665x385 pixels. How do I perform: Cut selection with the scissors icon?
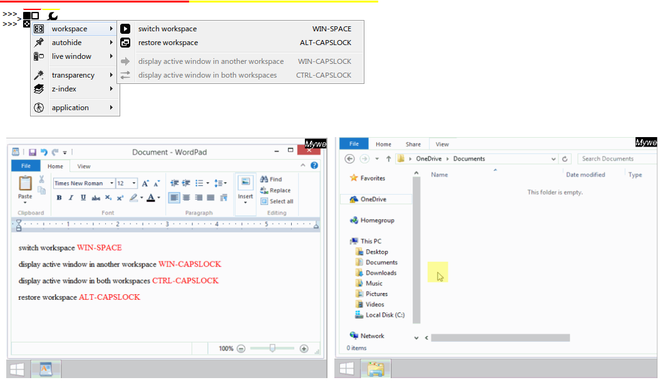(42, 179)
